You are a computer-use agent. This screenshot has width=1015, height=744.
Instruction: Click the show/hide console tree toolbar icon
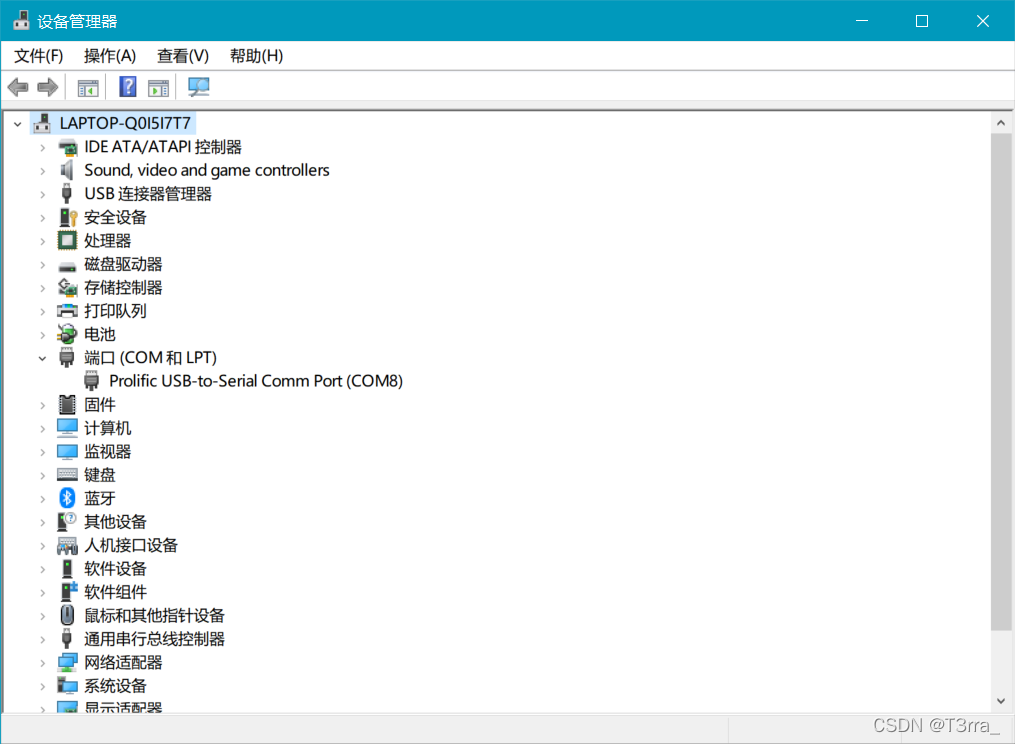pyautogui.click(x=88, y=87)
